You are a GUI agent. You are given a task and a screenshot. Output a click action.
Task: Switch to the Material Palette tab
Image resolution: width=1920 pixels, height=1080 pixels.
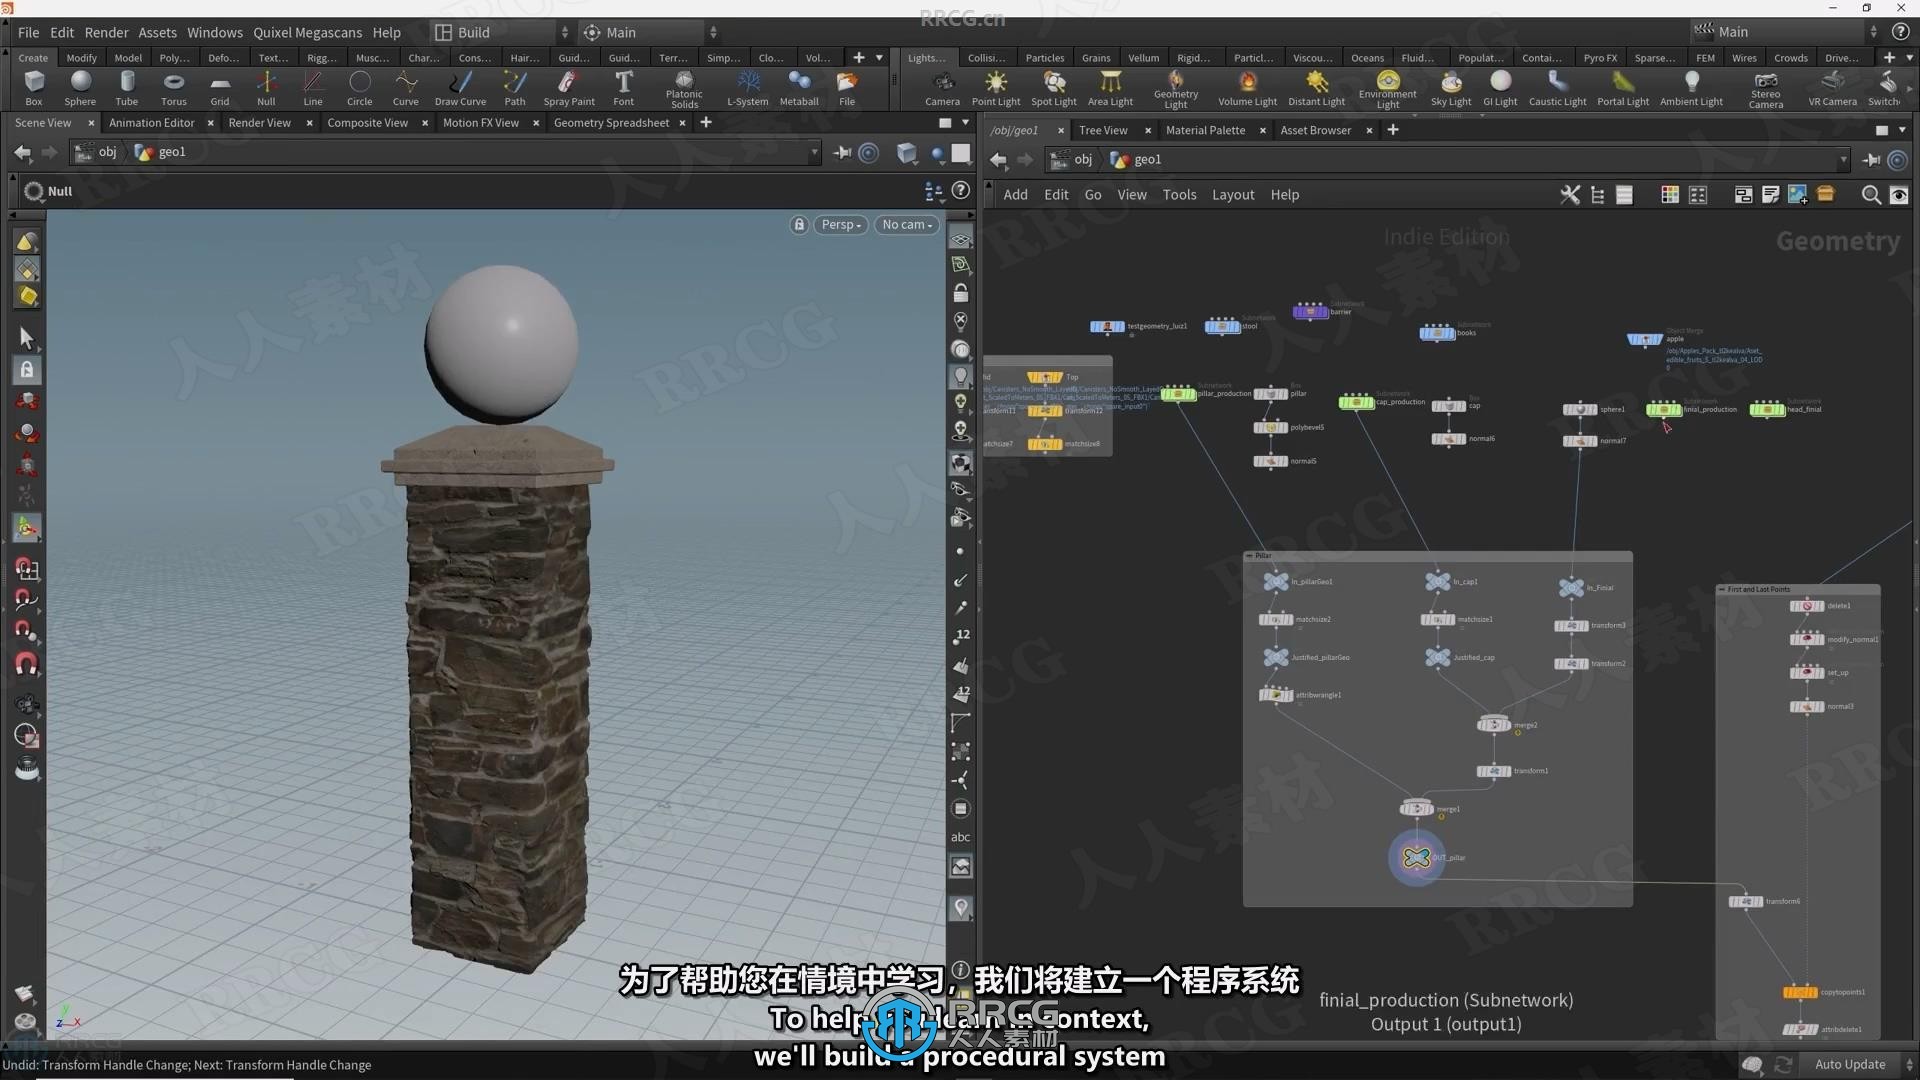coord(1205,130)
